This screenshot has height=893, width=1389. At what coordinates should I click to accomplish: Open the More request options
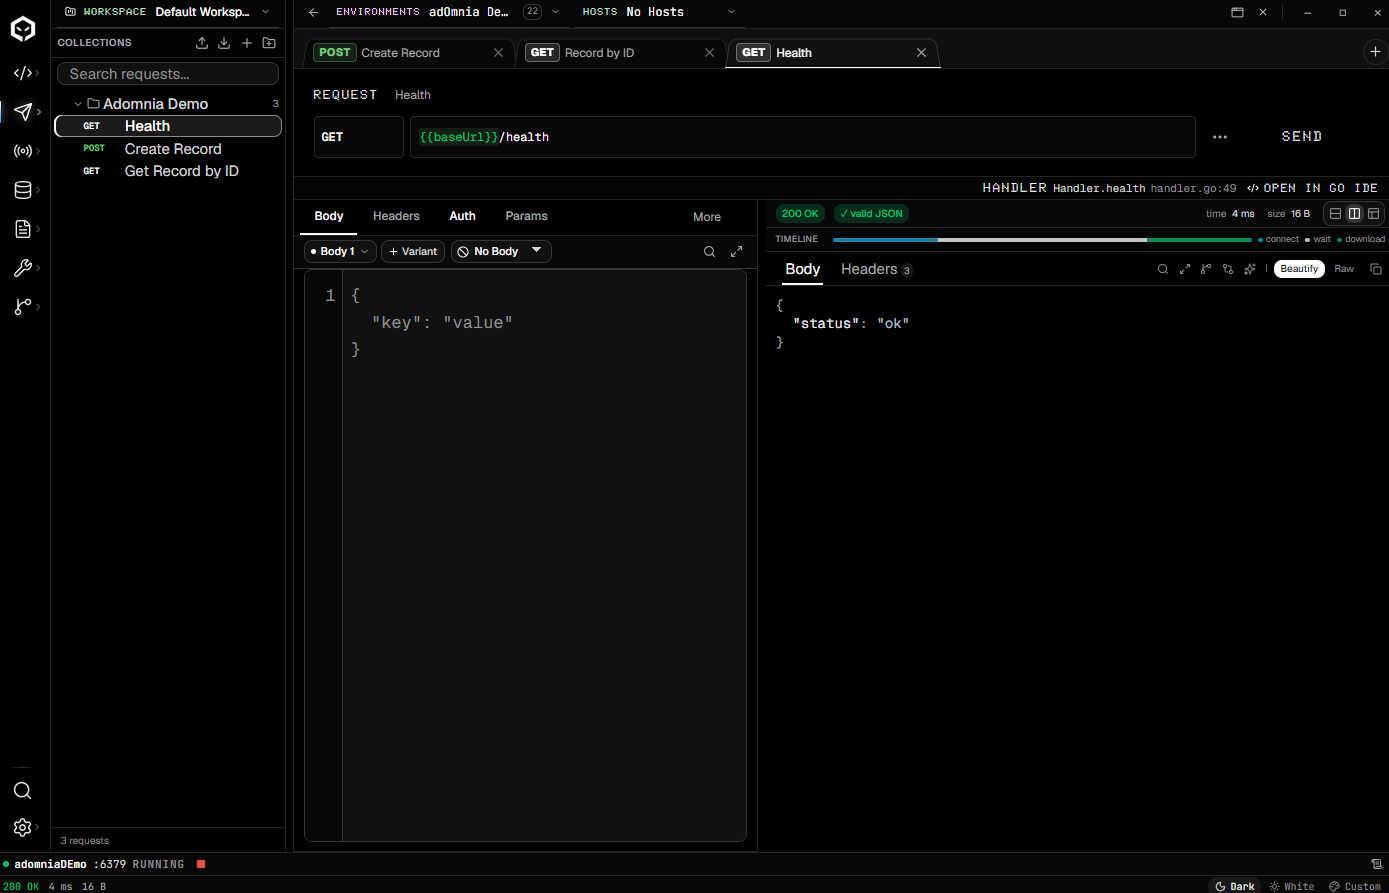coord(707,217)
